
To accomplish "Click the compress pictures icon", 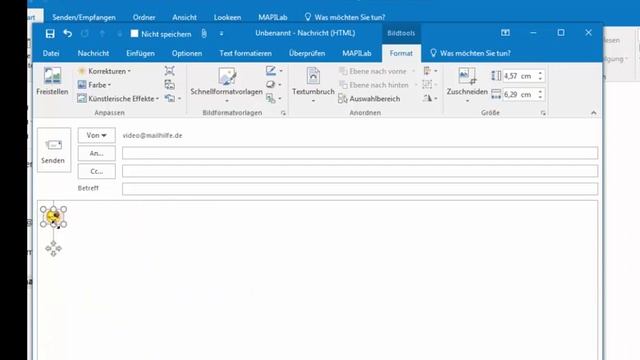I will [169, 71].
